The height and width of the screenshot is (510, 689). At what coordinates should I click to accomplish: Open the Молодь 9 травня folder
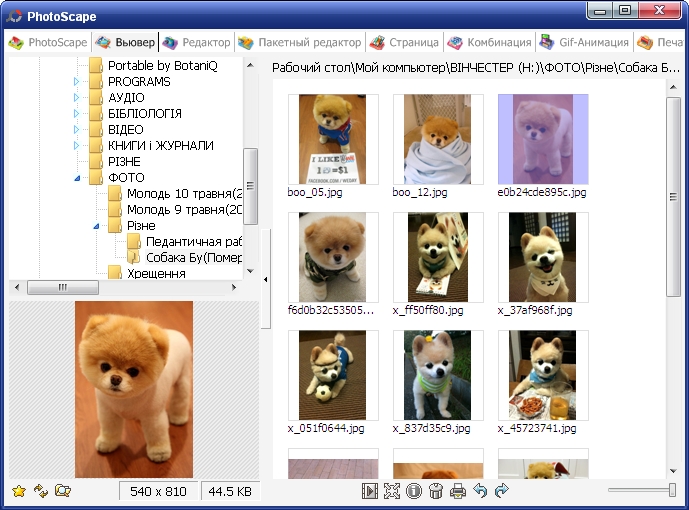[184, 210]
